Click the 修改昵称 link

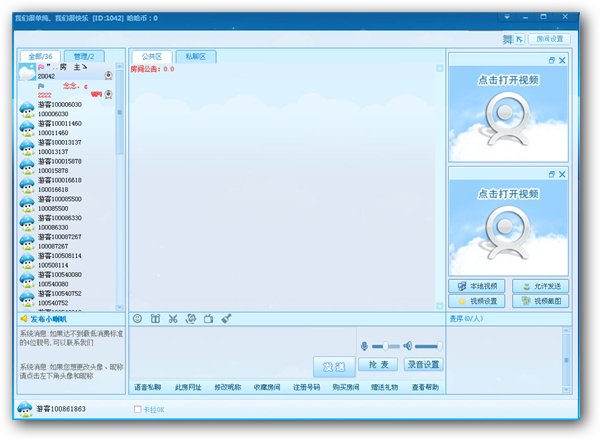[x=228, y=387]
